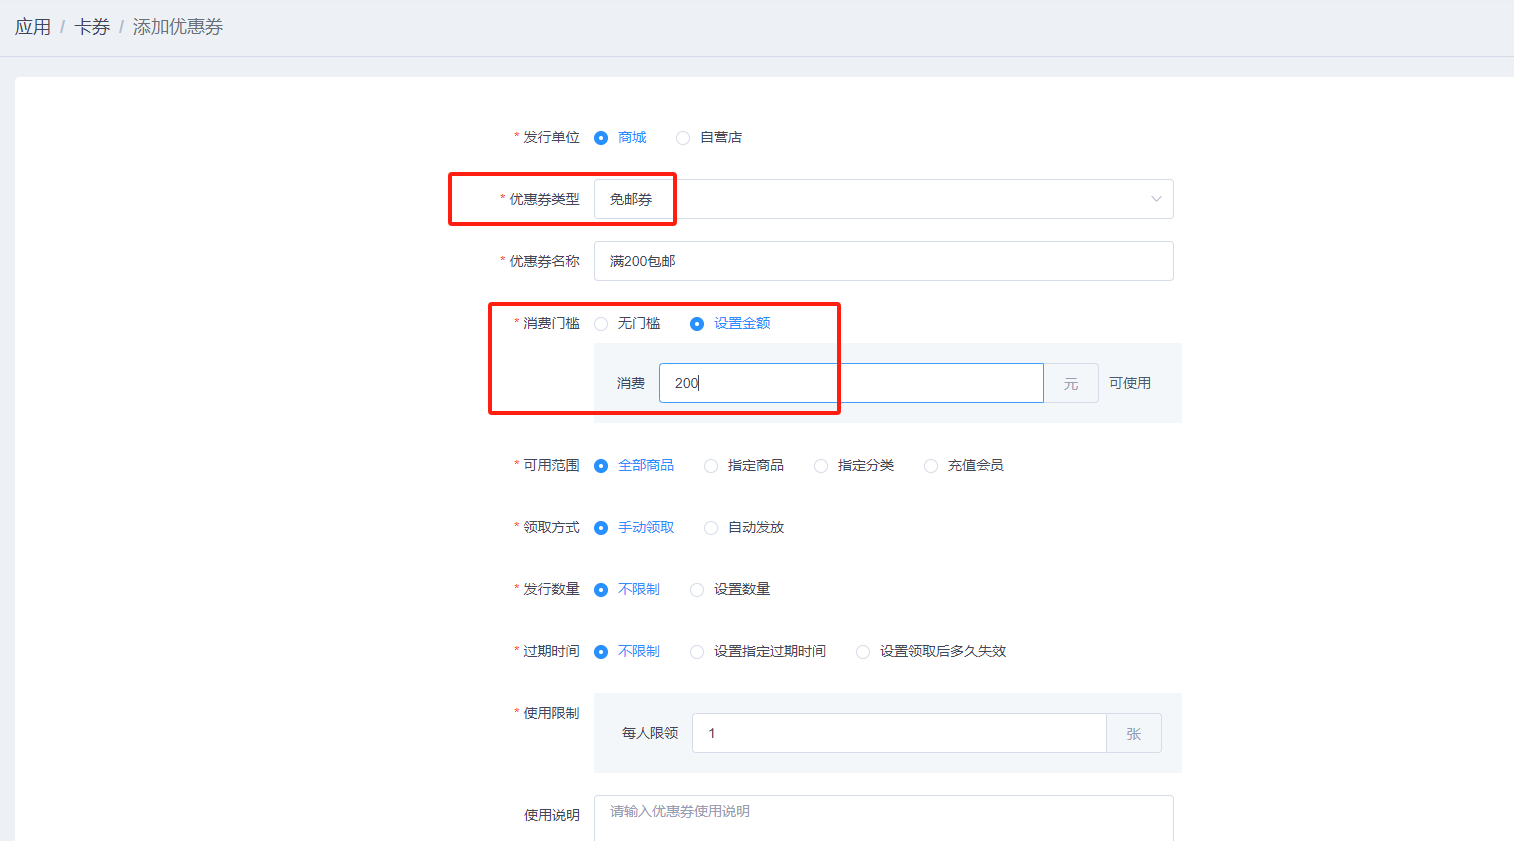The width and height of the screenshot is (1514, 841).
Task: Choose 无门槛 consumption threshold option
Action: click(x=601, y=324)
